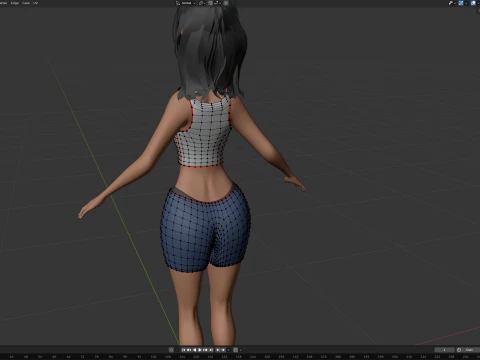Open the Edge menu in the header
This screenshot has width=480, height=360.
tap(15, 3)
